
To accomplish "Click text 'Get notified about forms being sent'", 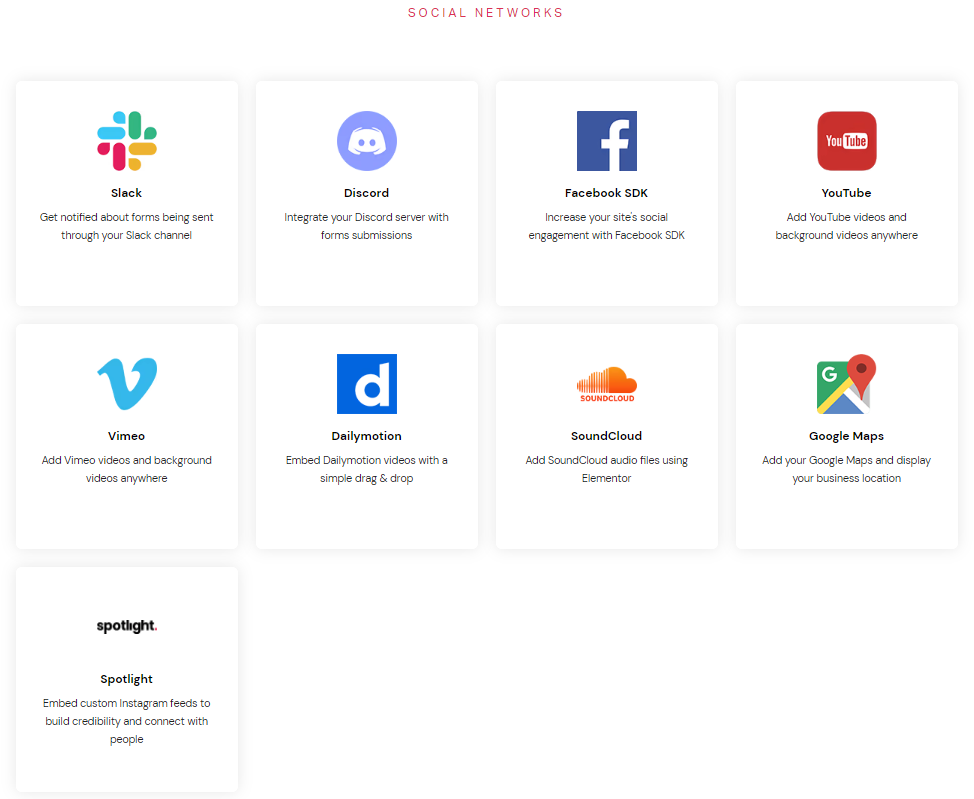I will point(127,217).
